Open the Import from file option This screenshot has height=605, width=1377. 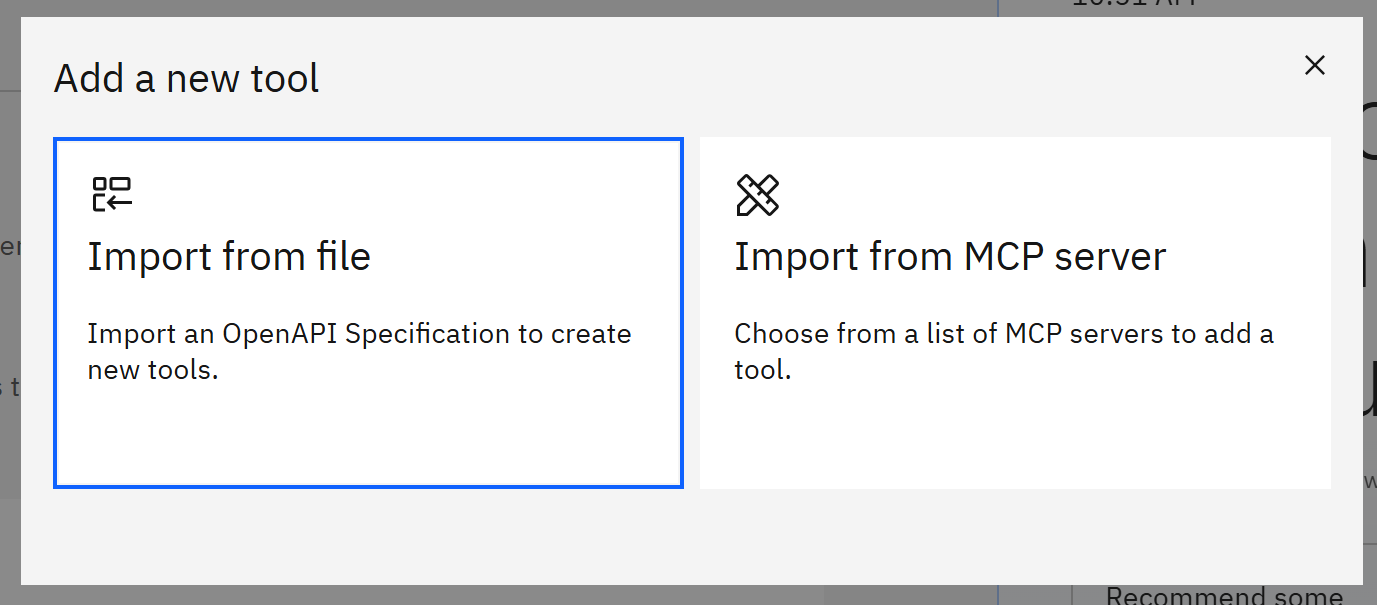click(368, 312)
